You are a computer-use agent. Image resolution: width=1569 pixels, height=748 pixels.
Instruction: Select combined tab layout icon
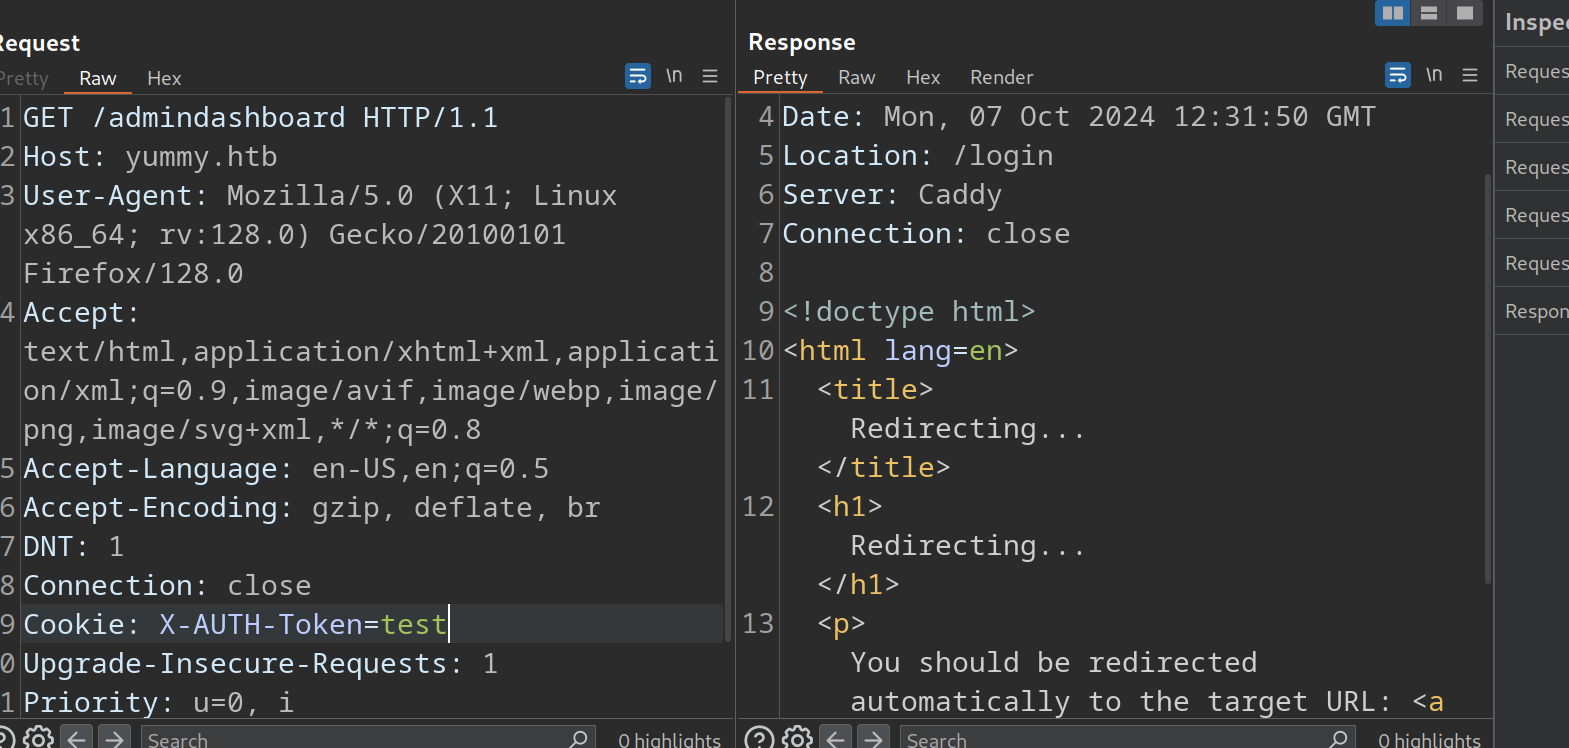pyautogui.click(x=1465, y=13)
